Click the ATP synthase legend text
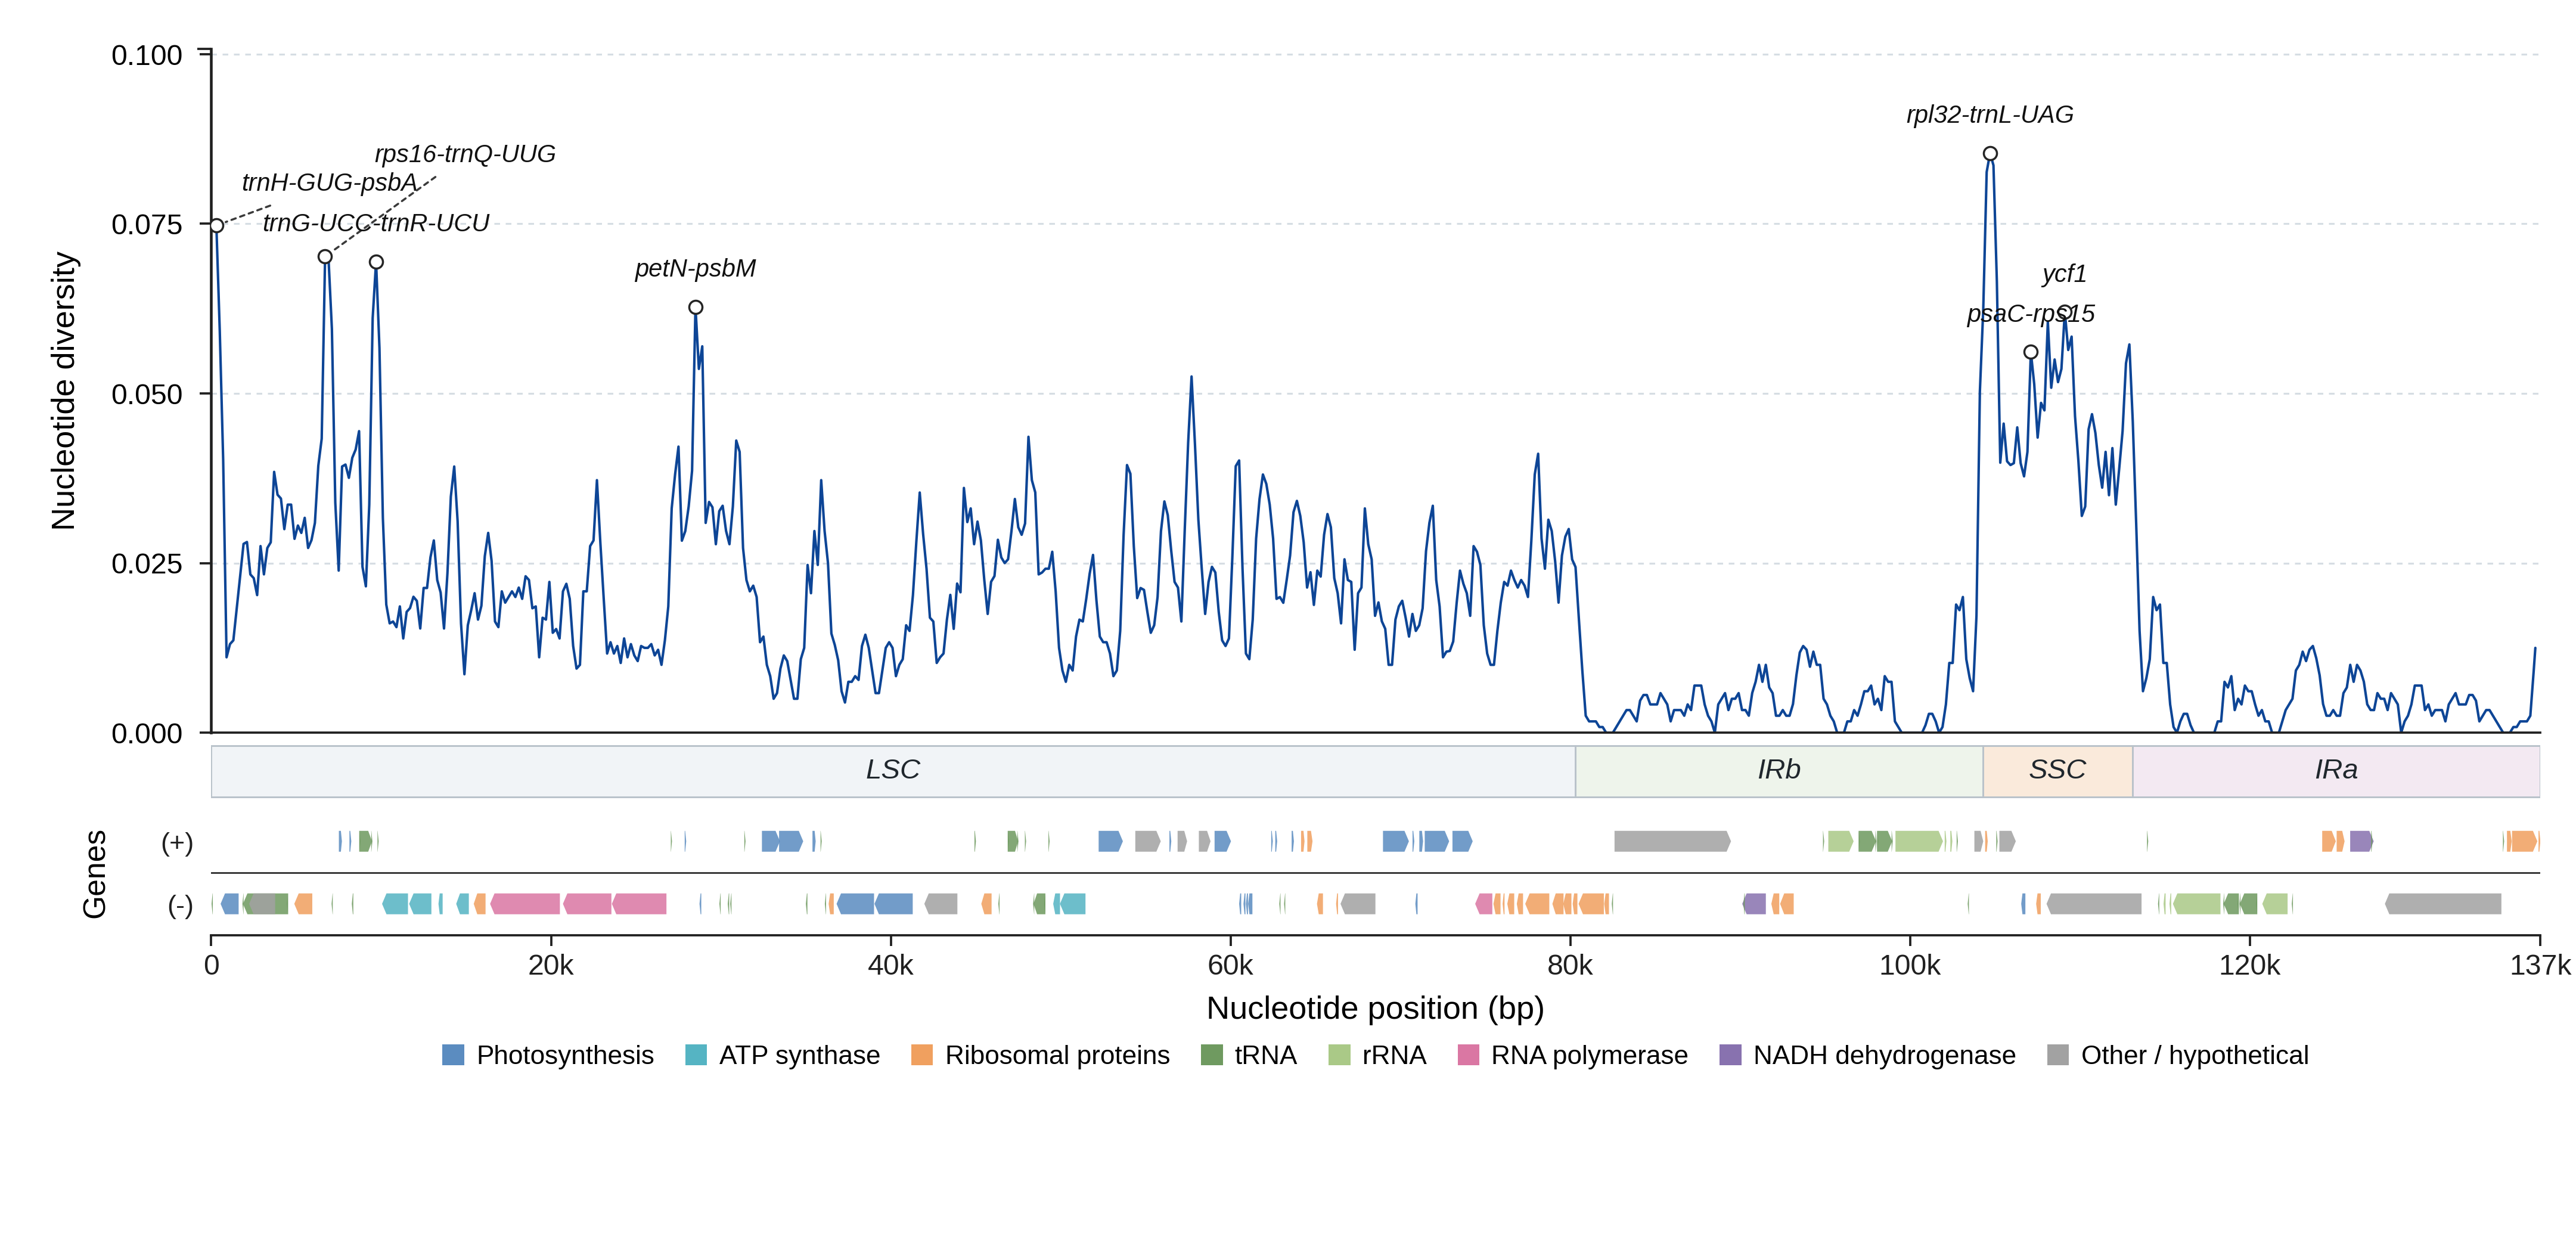 pos(799,1055)
